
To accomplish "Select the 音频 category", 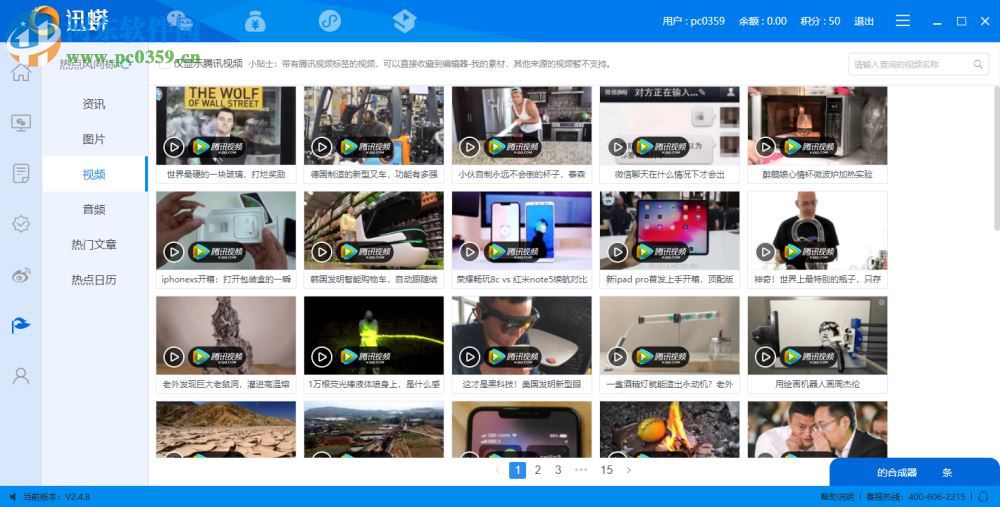I will (94, 209).
